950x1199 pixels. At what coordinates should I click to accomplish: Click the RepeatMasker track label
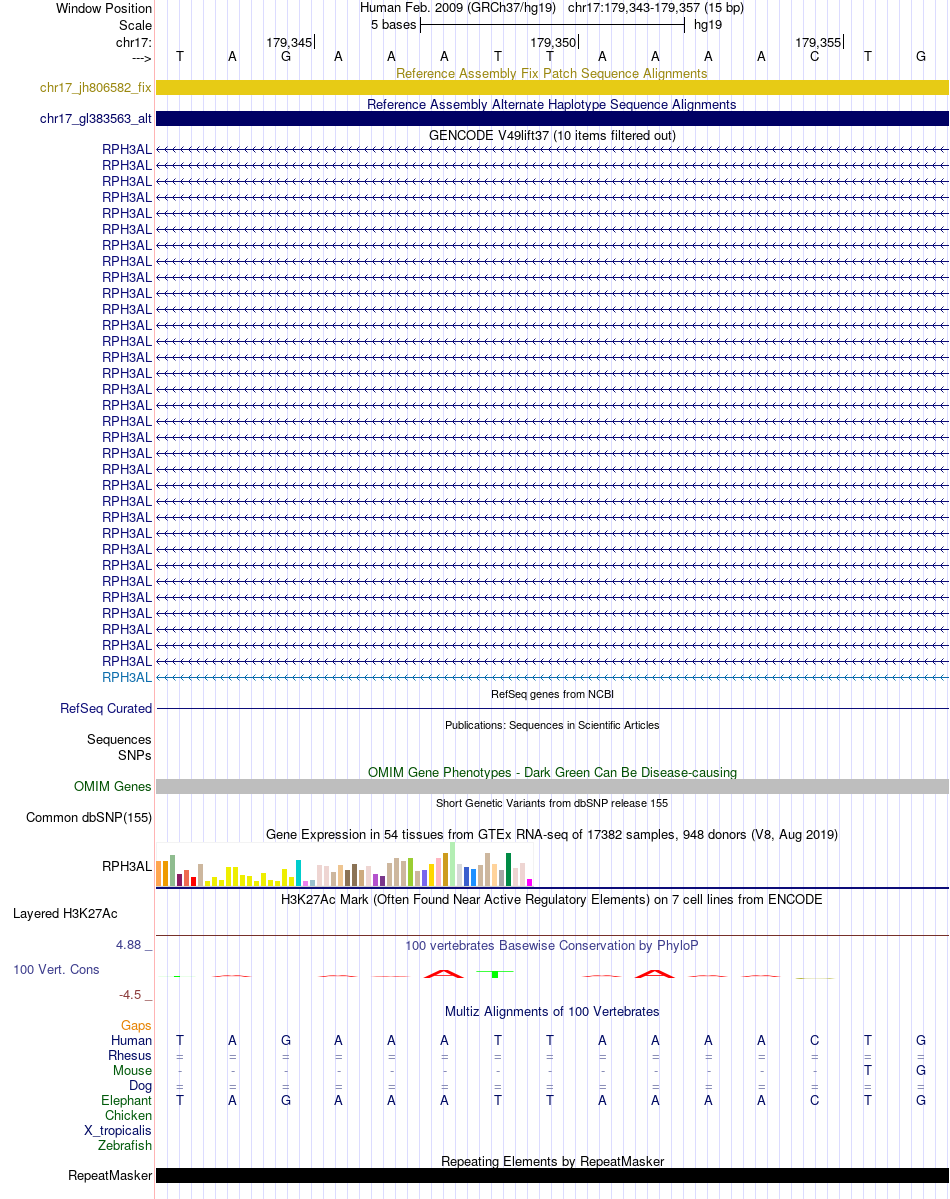[x=110, y=1175]
